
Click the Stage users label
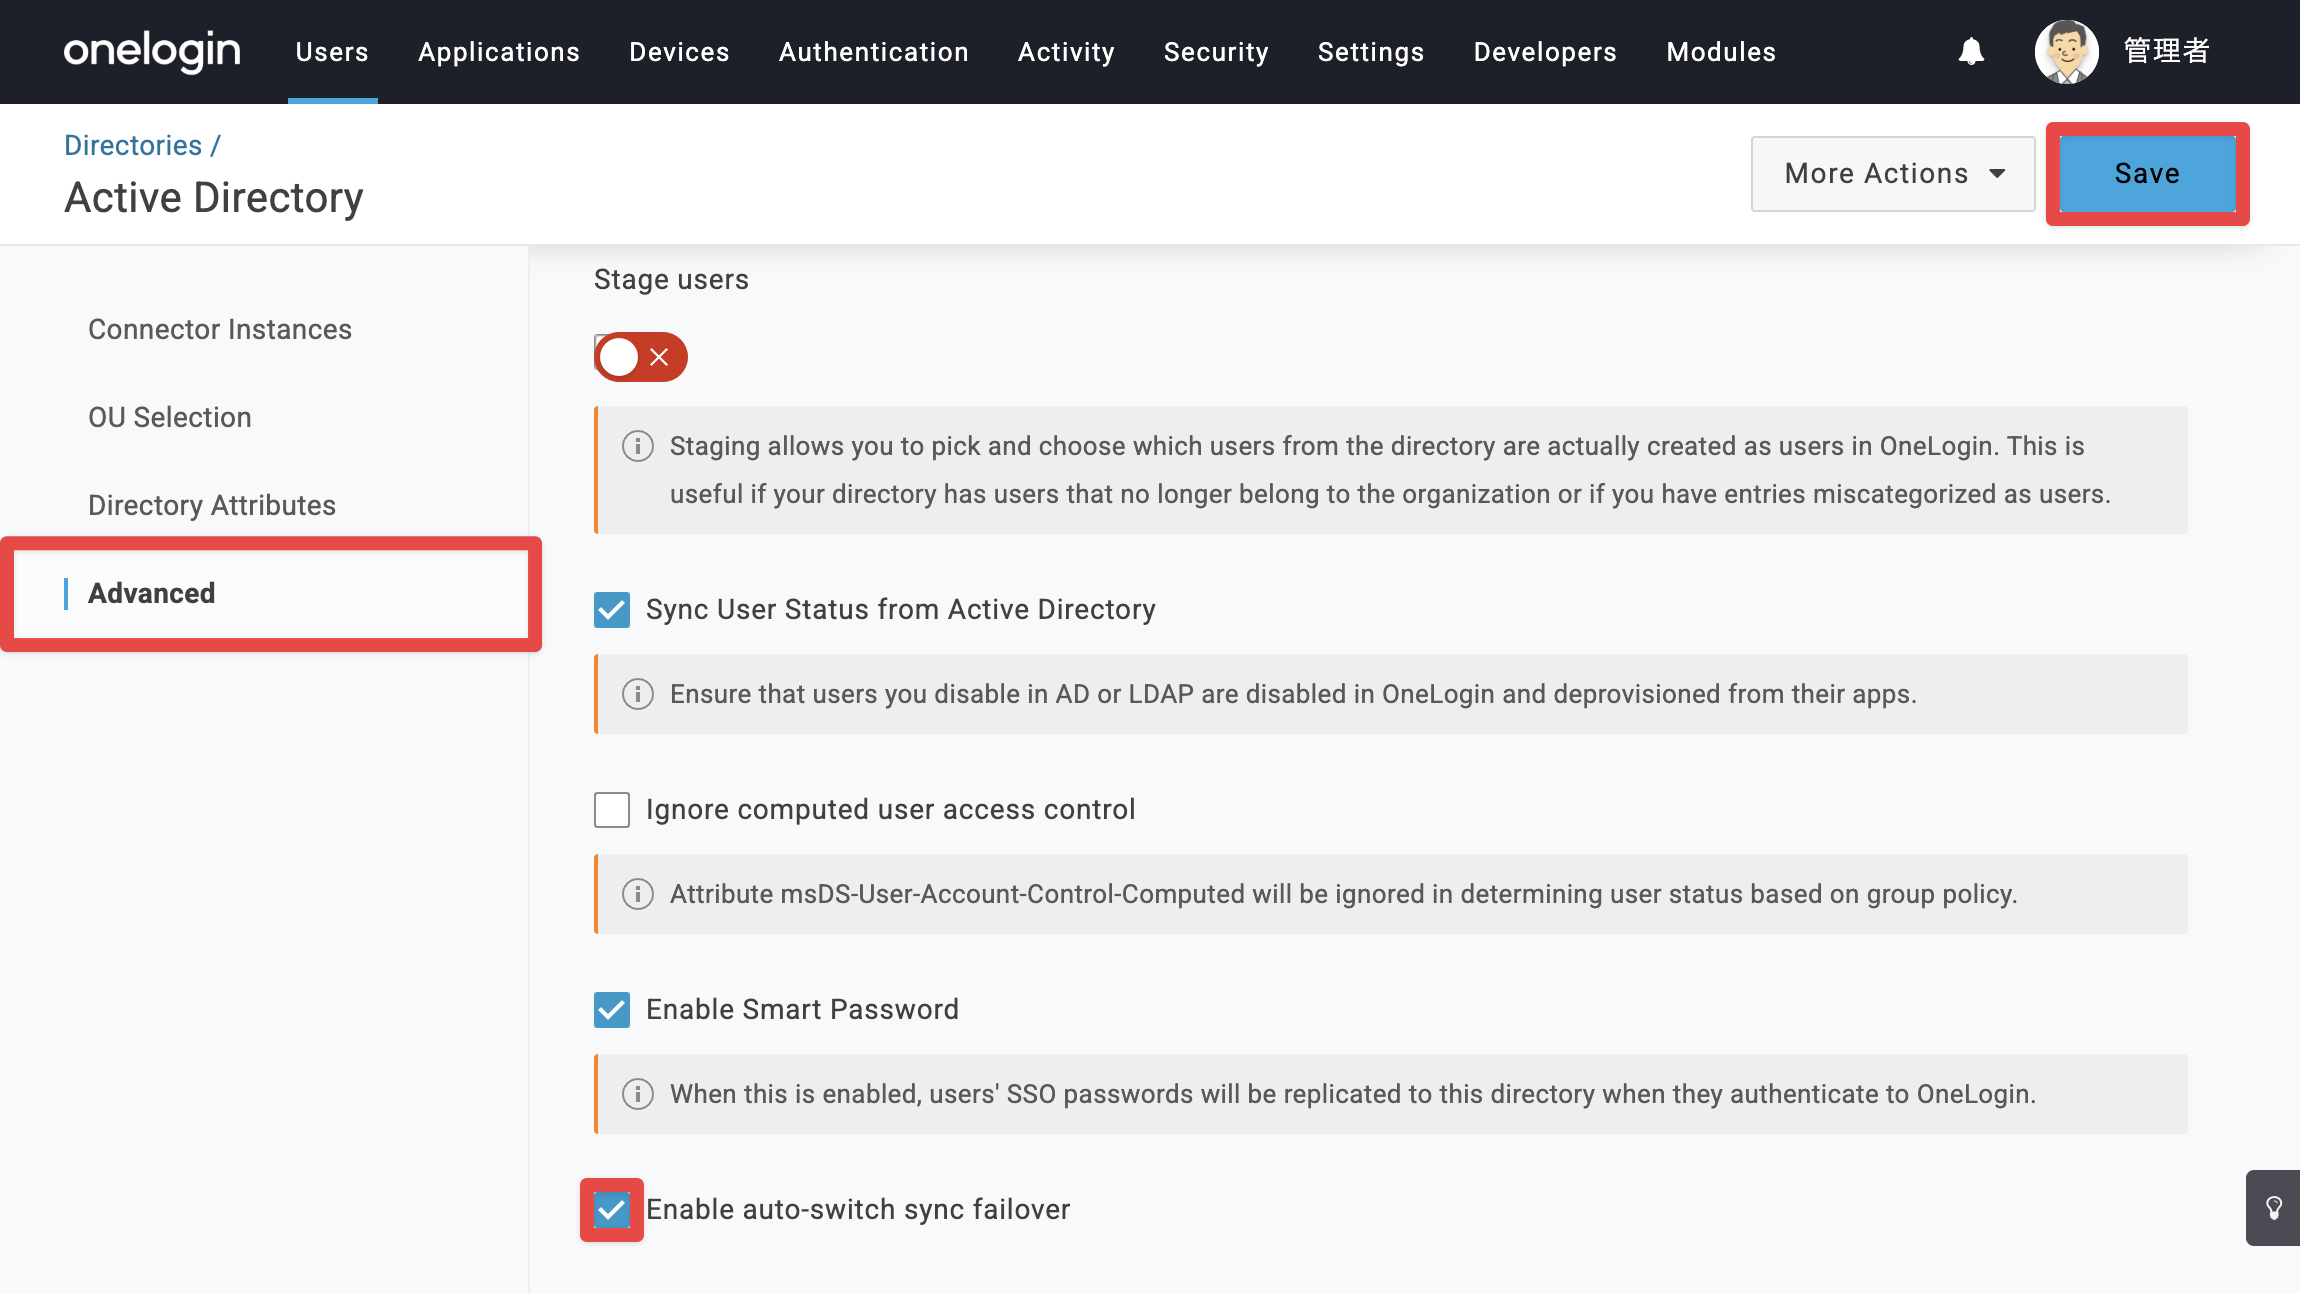[x=671, y=279]
